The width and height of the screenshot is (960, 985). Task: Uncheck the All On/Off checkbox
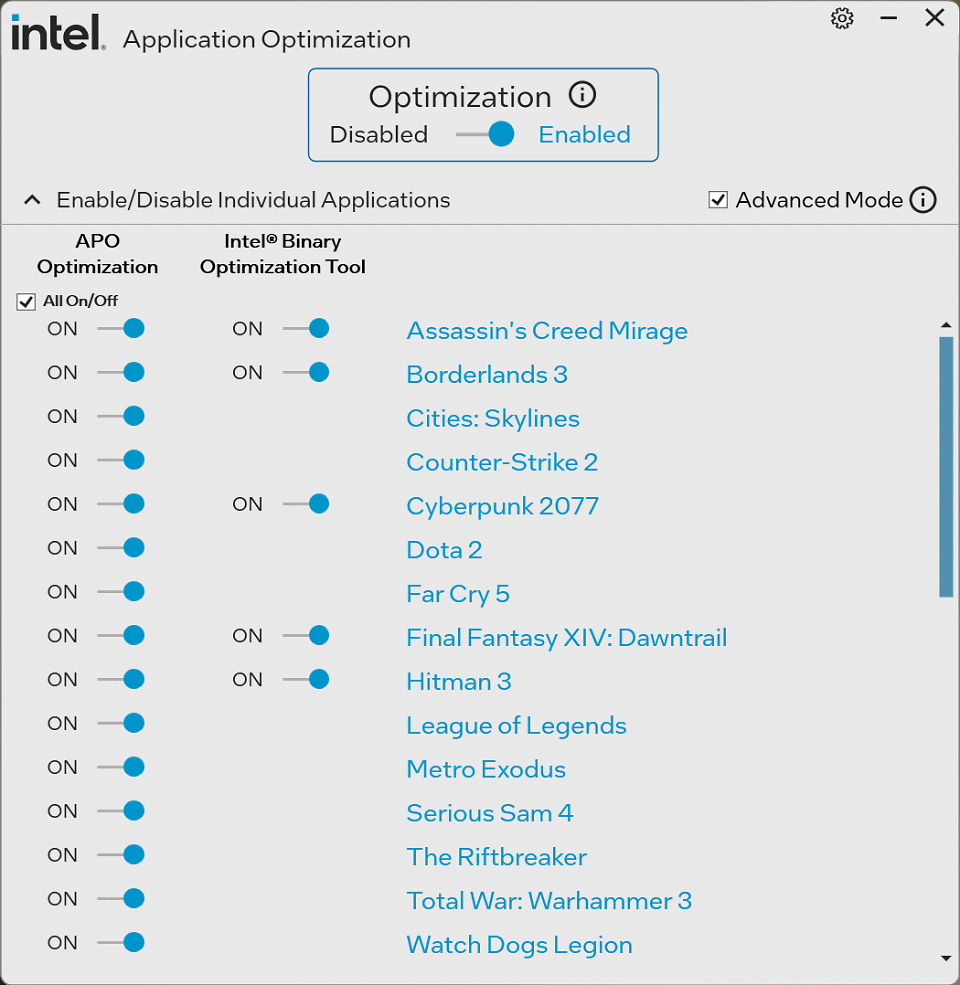click(x=26, y=302)
